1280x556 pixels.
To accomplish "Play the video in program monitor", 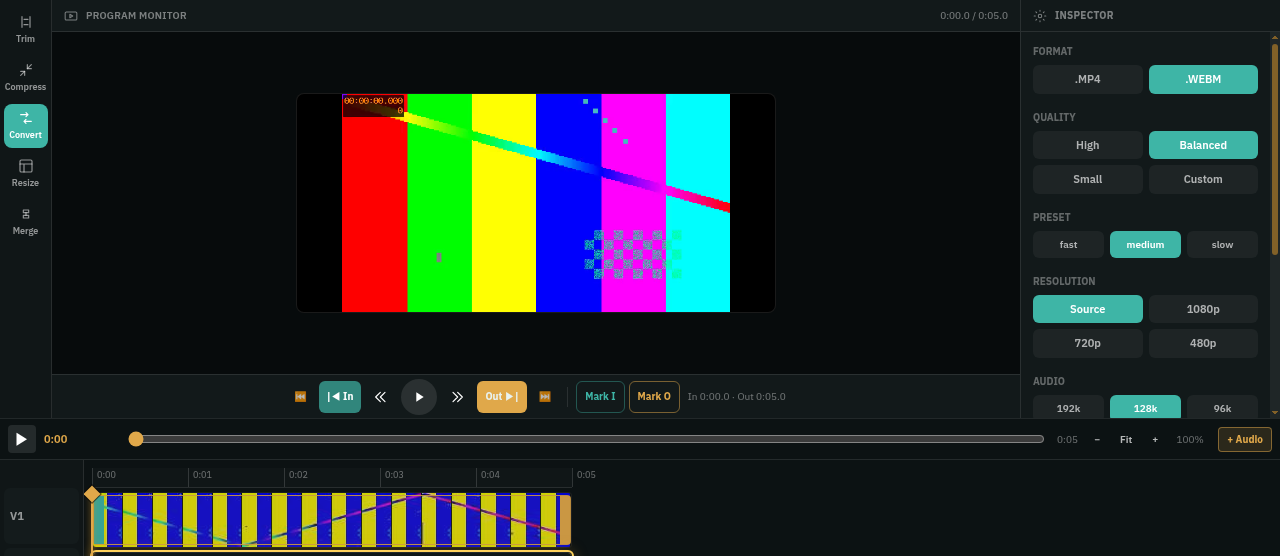I will (x=419, y=397).
